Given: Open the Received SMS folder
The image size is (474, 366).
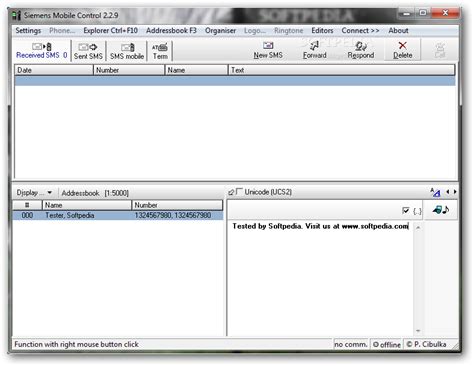Looking at the screenshot, I should pos(41,51).
